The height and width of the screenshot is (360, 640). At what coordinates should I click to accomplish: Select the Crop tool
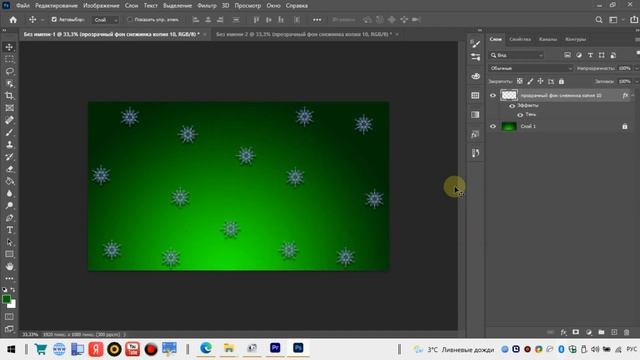click(x=9, y=96)
